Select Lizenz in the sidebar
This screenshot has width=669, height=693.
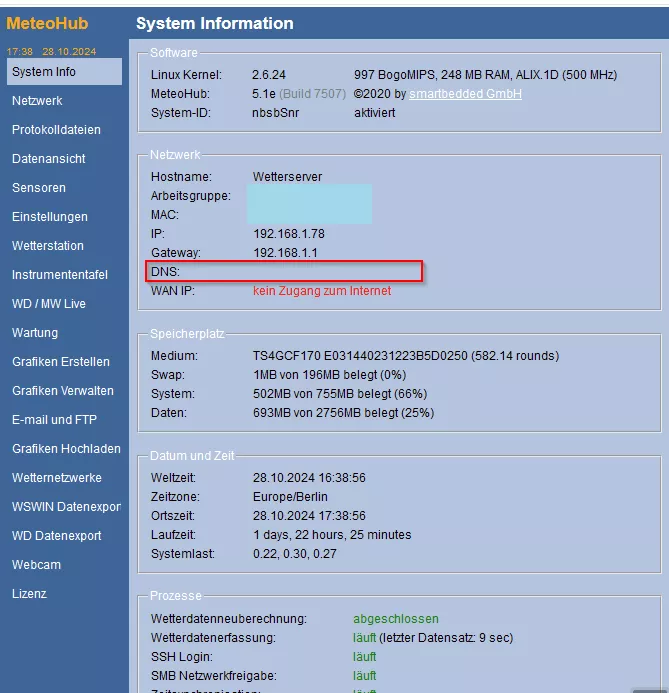tap(29, 594)
